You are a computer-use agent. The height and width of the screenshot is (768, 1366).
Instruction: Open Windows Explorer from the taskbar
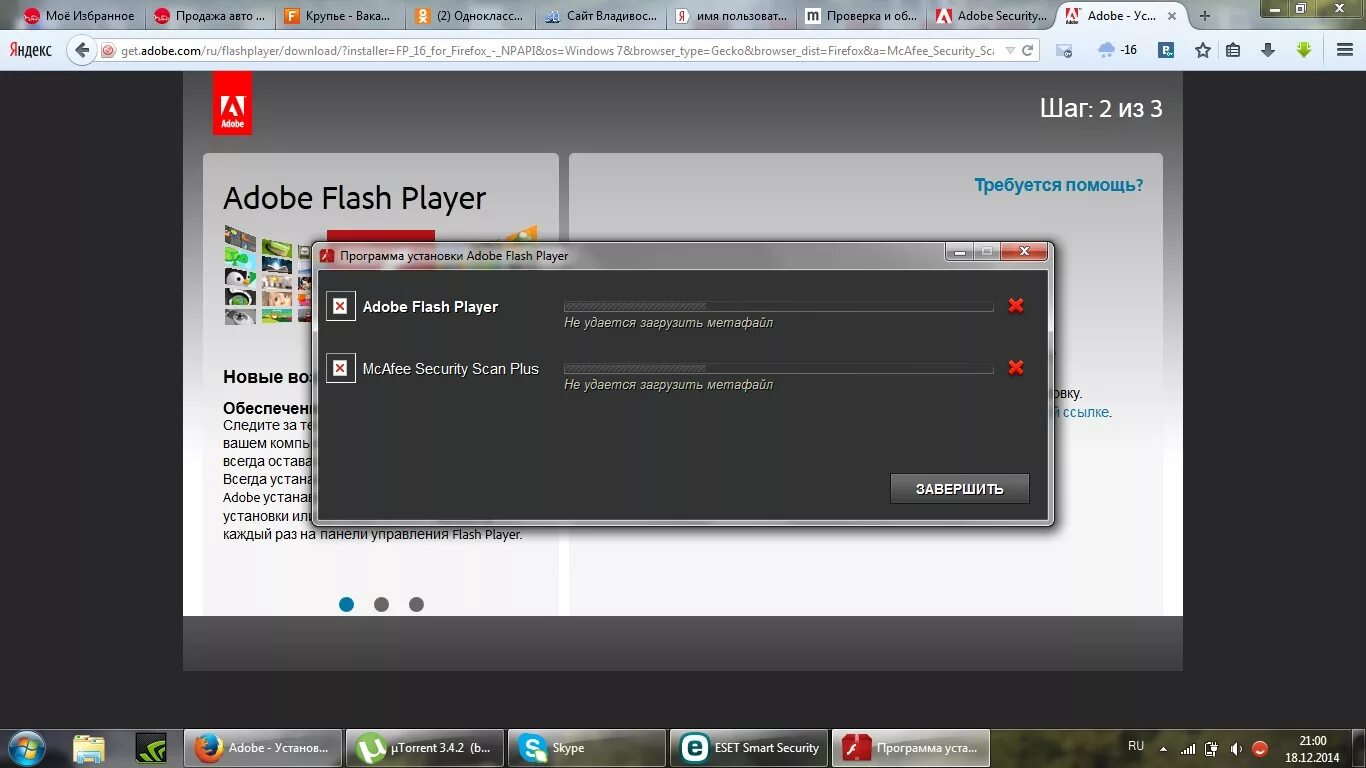(89, 748)
